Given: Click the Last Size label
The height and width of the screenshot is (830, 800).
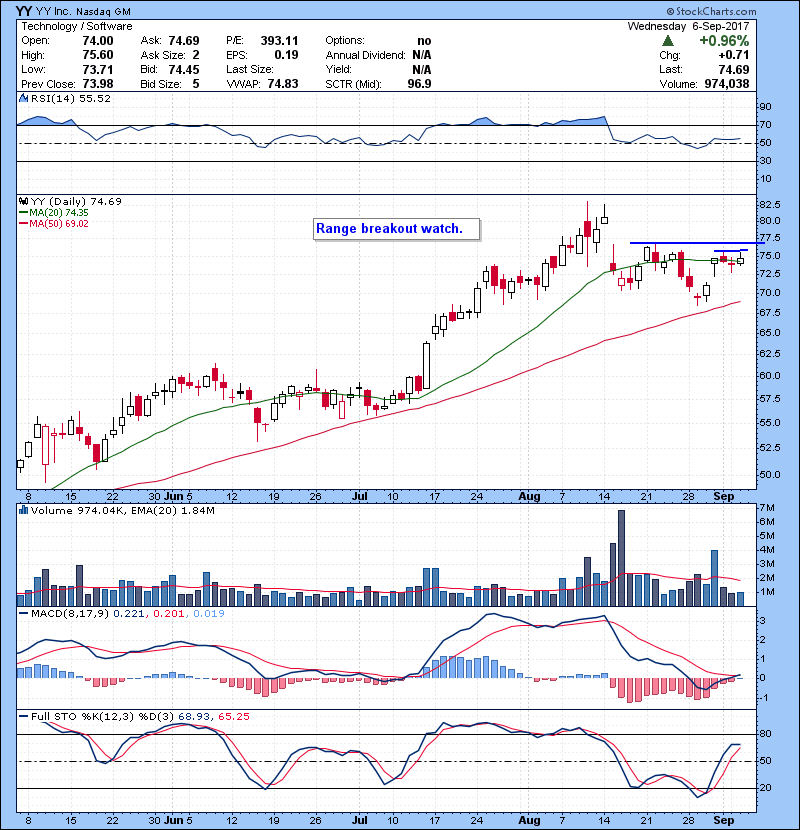Looking at the screenshot, I should [250, 69].
